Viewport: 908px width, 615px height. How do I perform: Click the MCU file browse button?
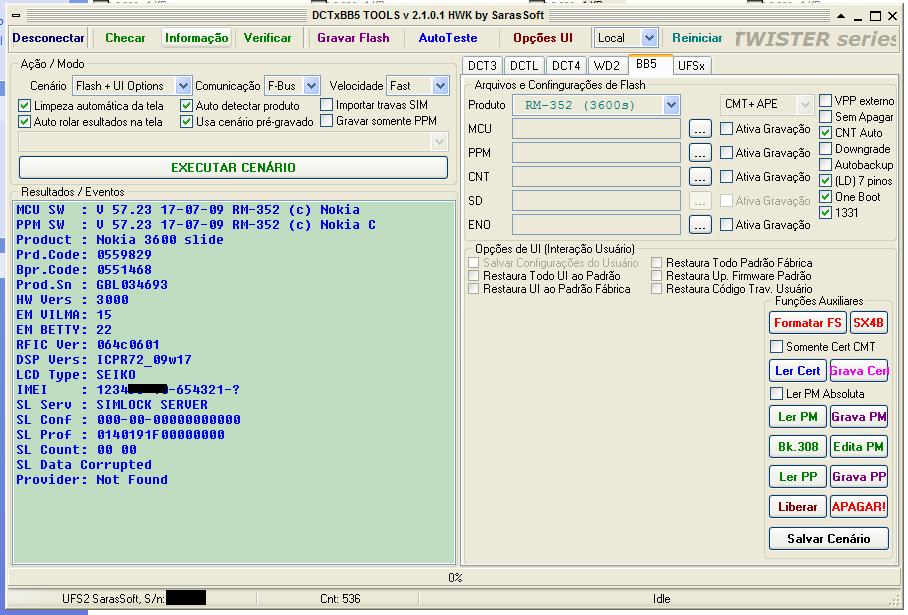700,129
